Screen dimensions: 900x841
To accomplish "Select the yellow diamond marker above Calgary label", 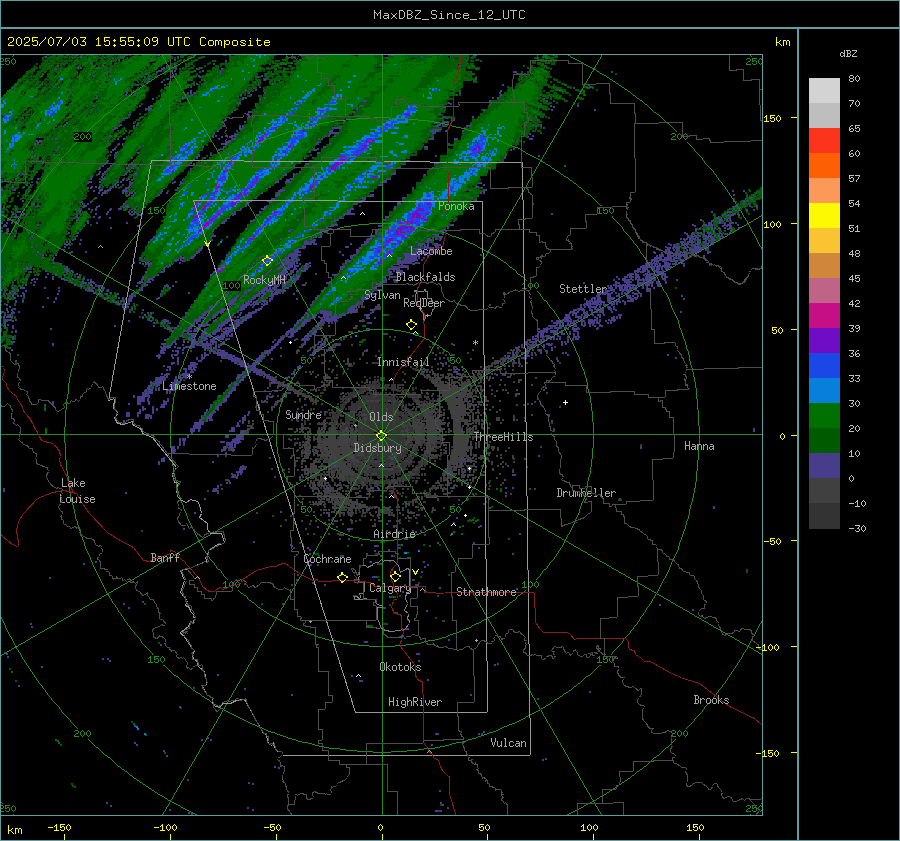I will (x=395, y=576).
